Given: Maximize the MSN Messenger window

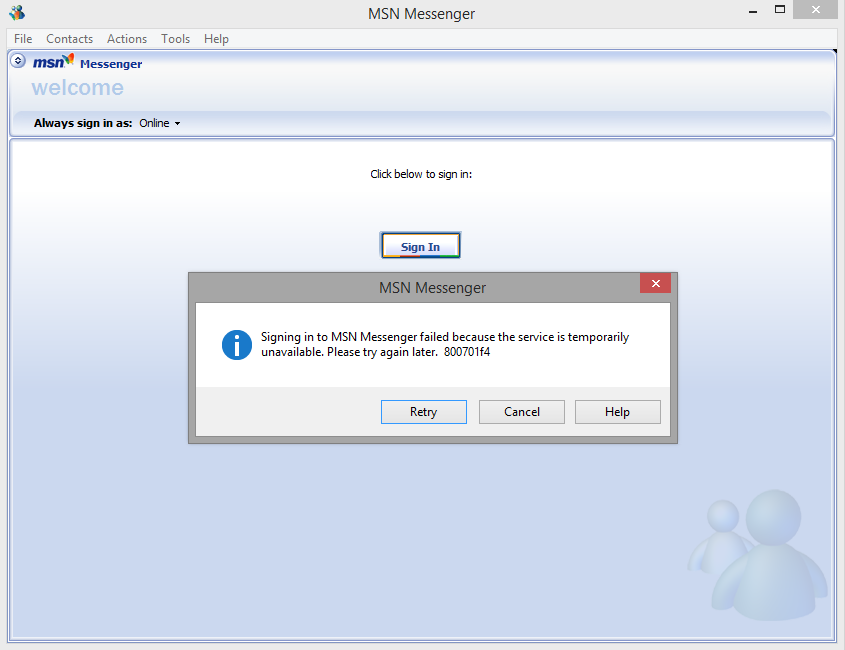Looking at the screenshot, I should coord(780,10).
